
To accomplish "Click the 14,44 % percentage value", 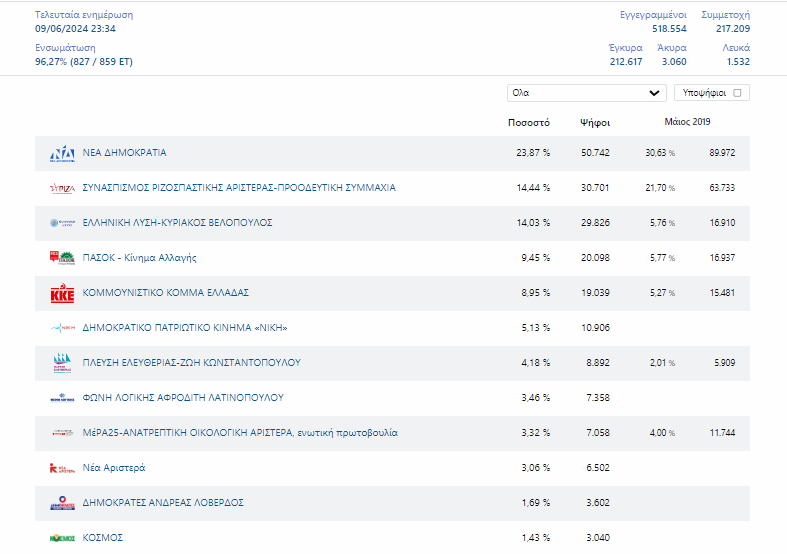I will point(533,188).
